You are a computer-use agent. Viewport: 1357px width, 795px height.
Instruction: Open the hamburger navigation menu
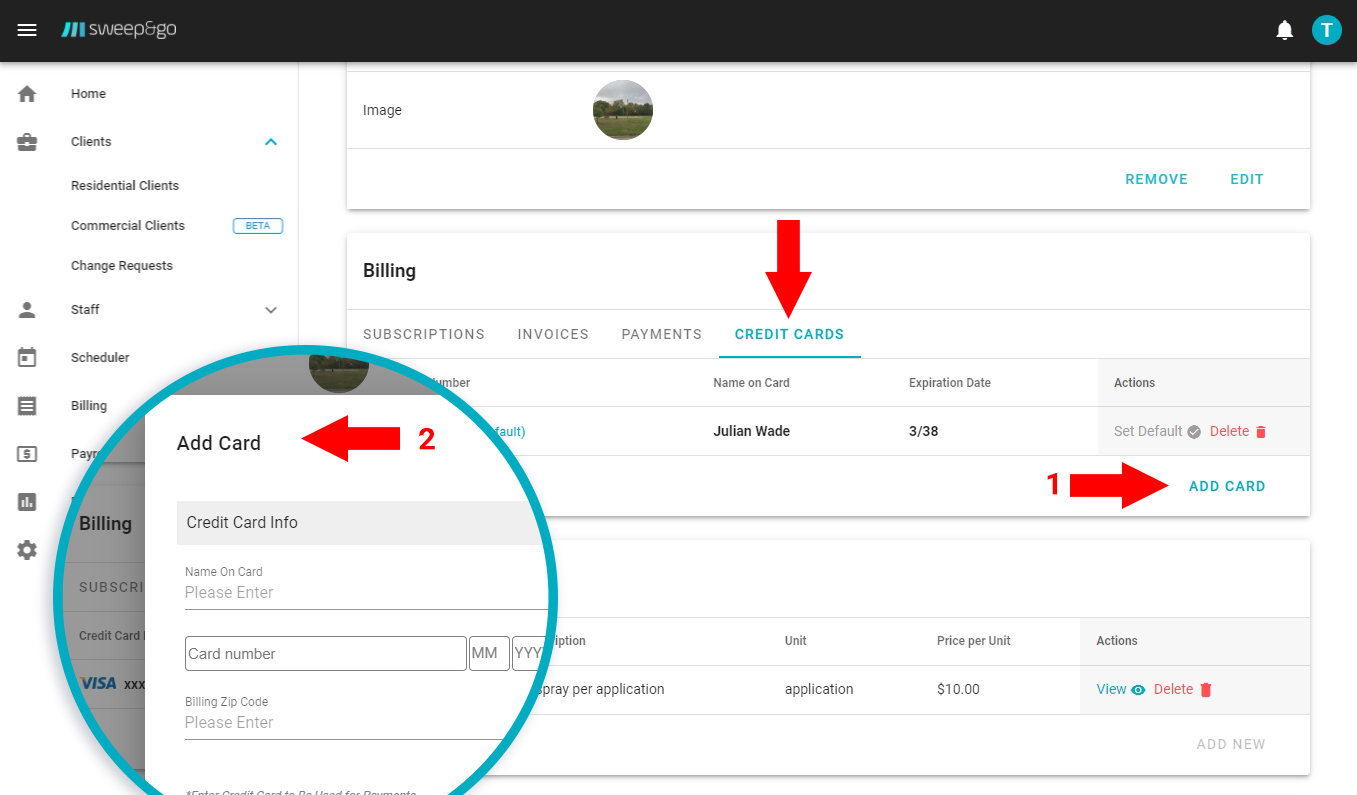coord(27,30)
